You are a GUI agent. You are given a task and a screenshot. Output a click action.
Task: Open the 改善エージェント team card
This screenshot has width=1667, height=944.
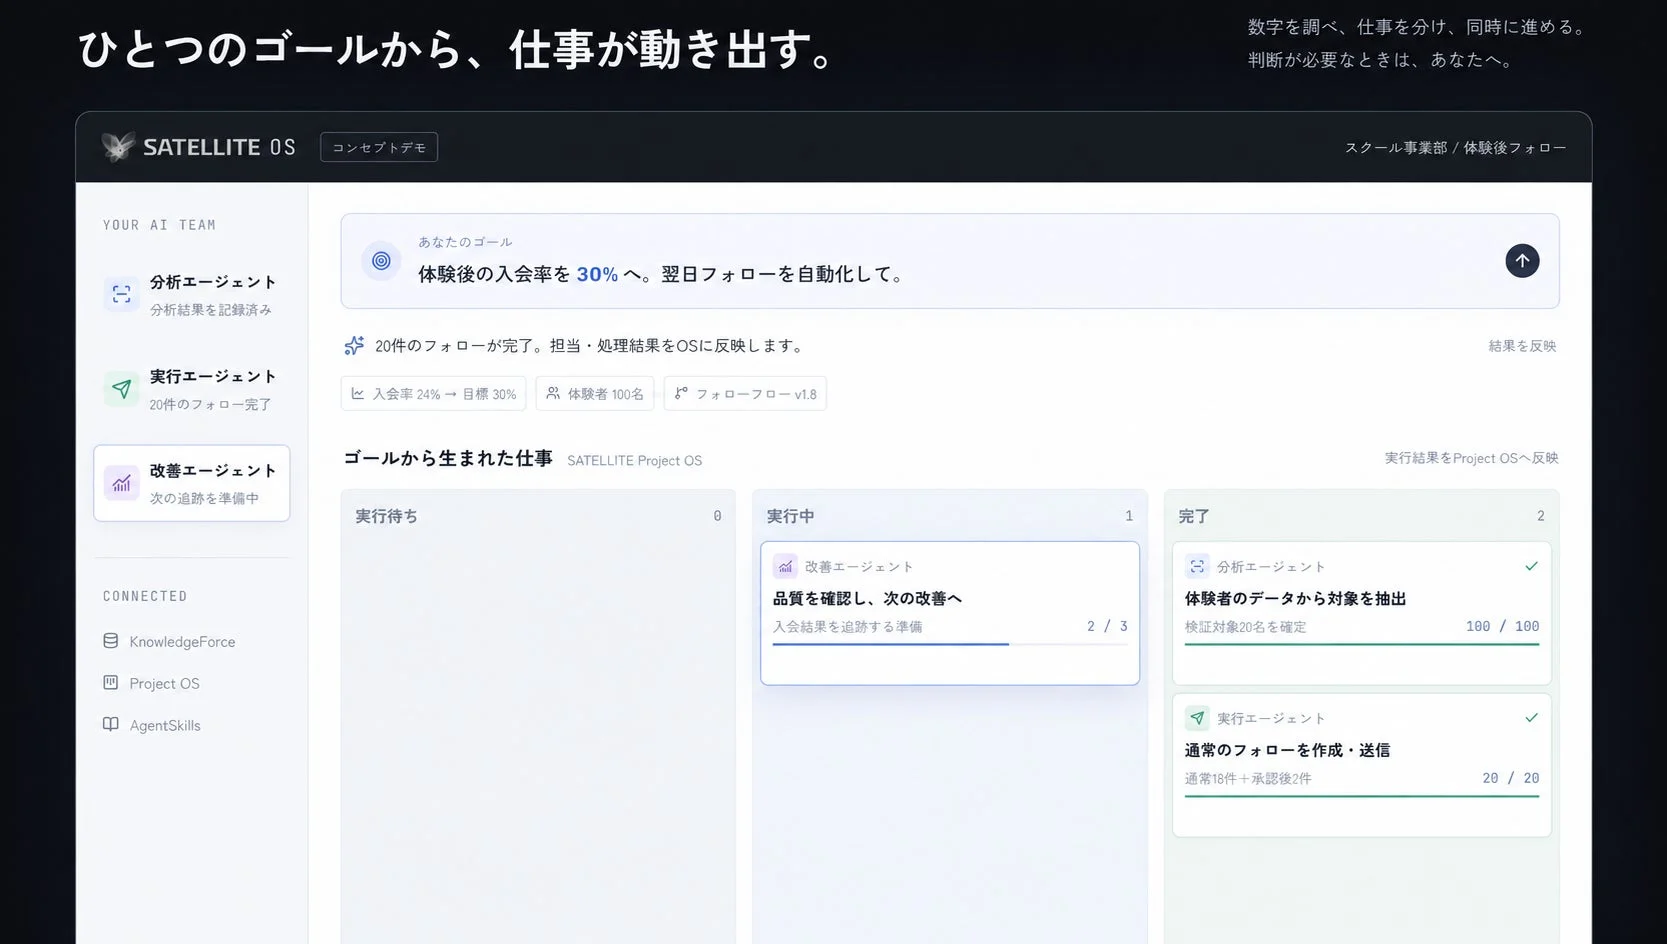pos(192,483)
